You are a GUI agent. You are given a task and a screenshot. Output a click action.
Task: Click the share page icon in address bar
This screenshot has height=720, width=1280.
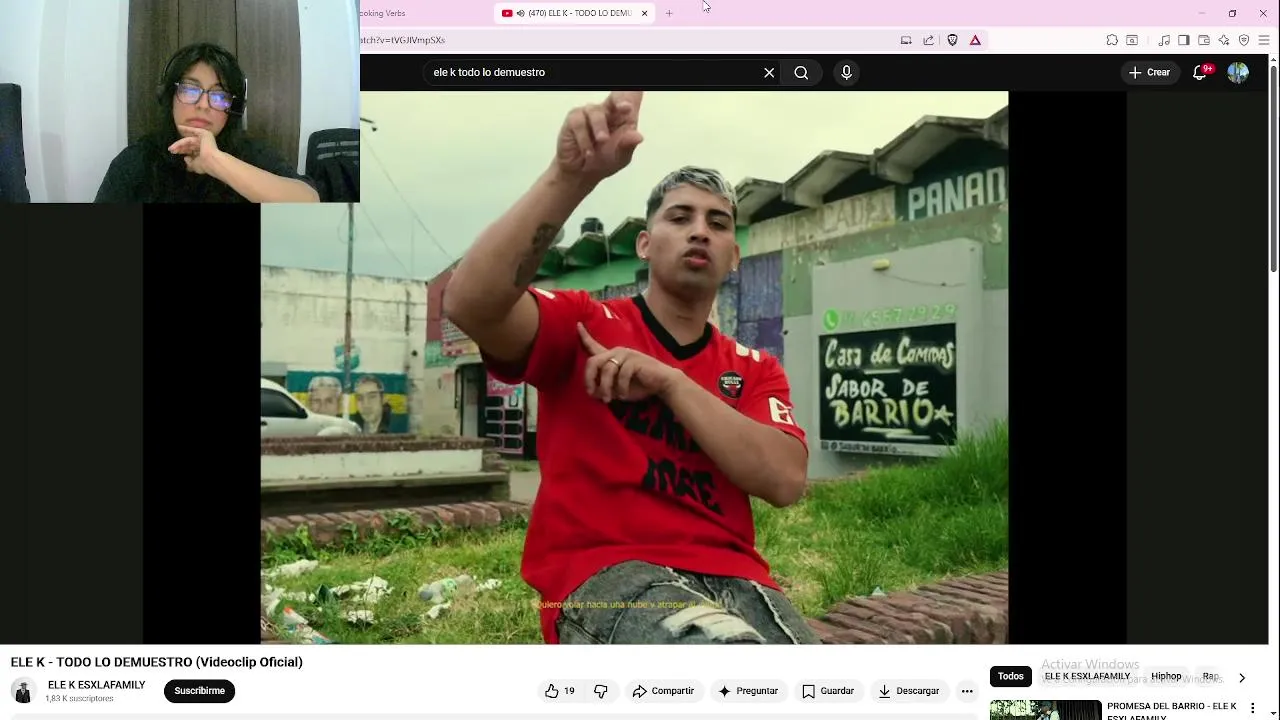[x=928, y=40]
